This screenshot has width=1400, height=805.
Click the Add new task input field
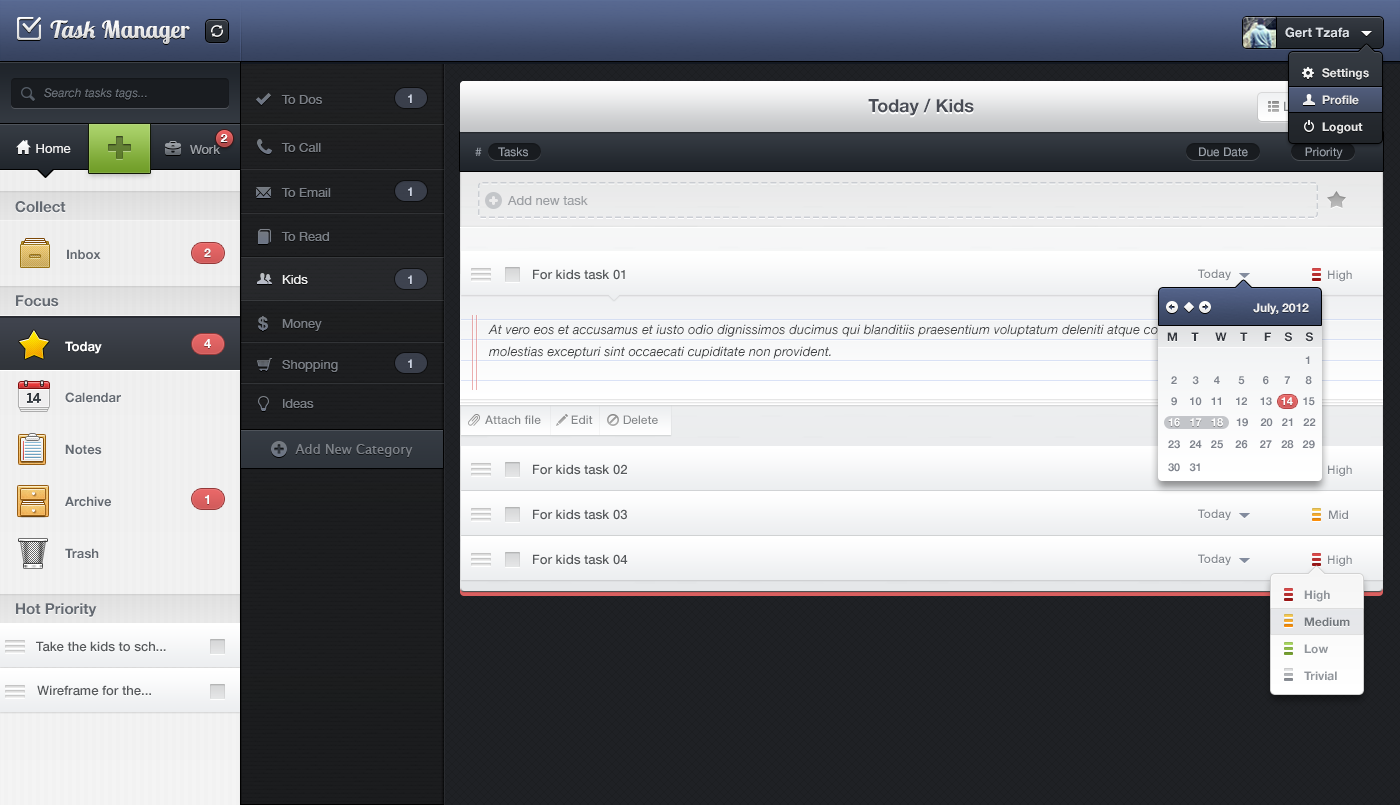[898, 200]
